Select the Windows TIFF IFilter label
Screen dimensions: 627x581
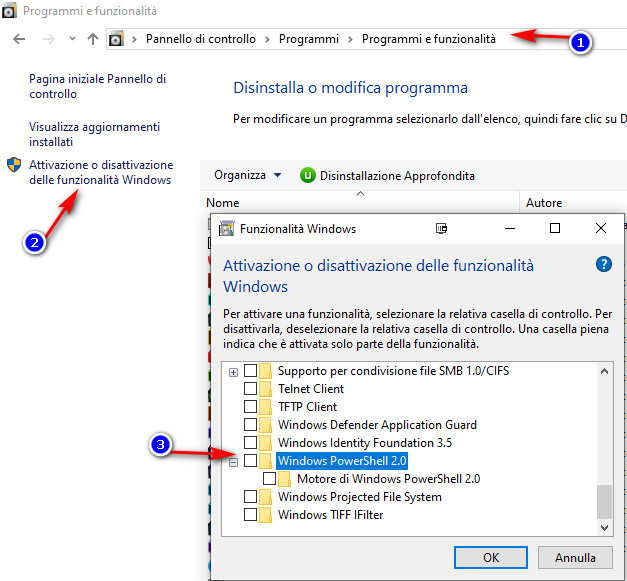point(330,515)
